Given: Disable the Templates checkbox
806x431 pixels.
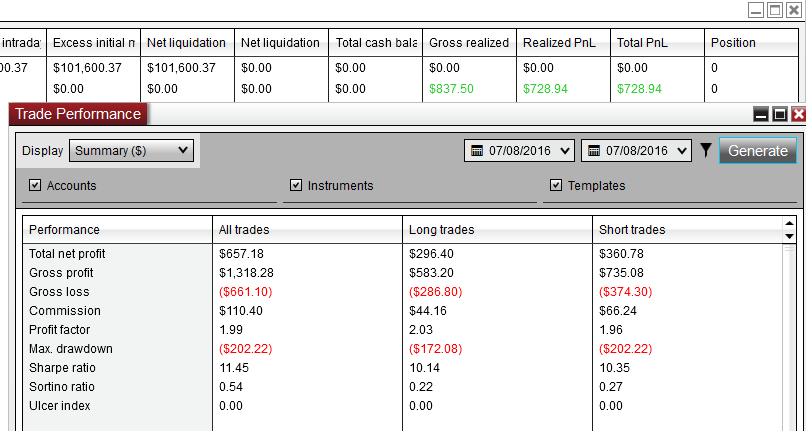Looking at the screenshot, I should pos(556,185).
